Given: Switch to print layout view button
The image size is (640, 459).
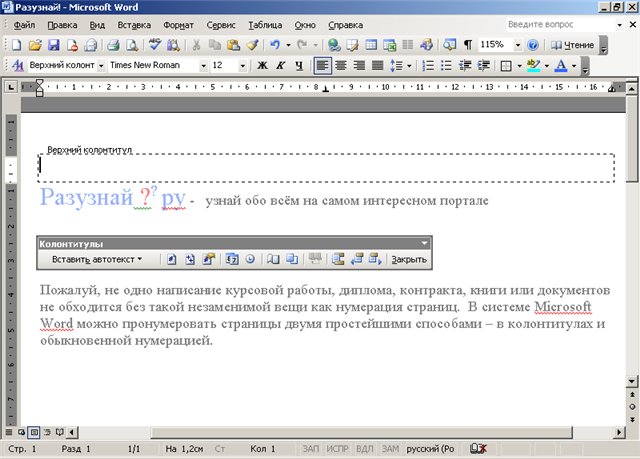Looking at the screenshot, I should 33,432.
